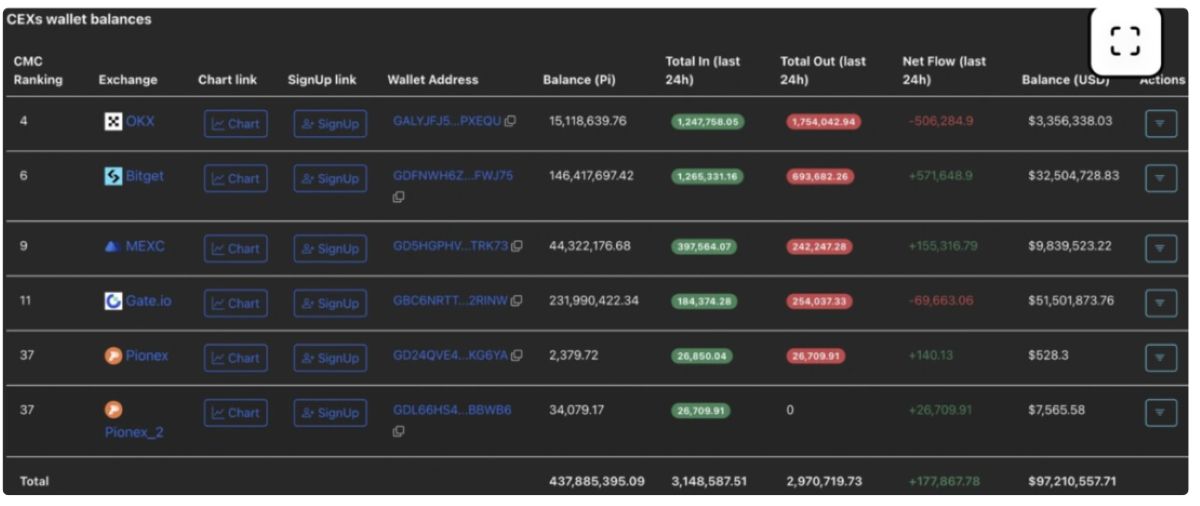
Task: Click SignUp for Pionex_2
Action: 330,412
